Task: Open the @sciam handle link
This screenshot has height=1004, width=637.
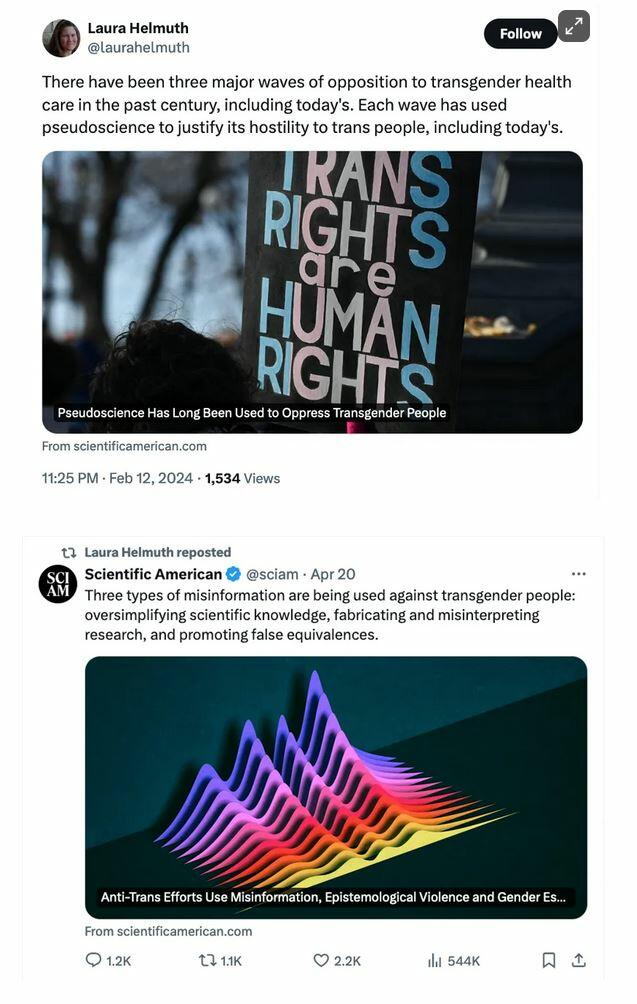Action: (272, 574)
